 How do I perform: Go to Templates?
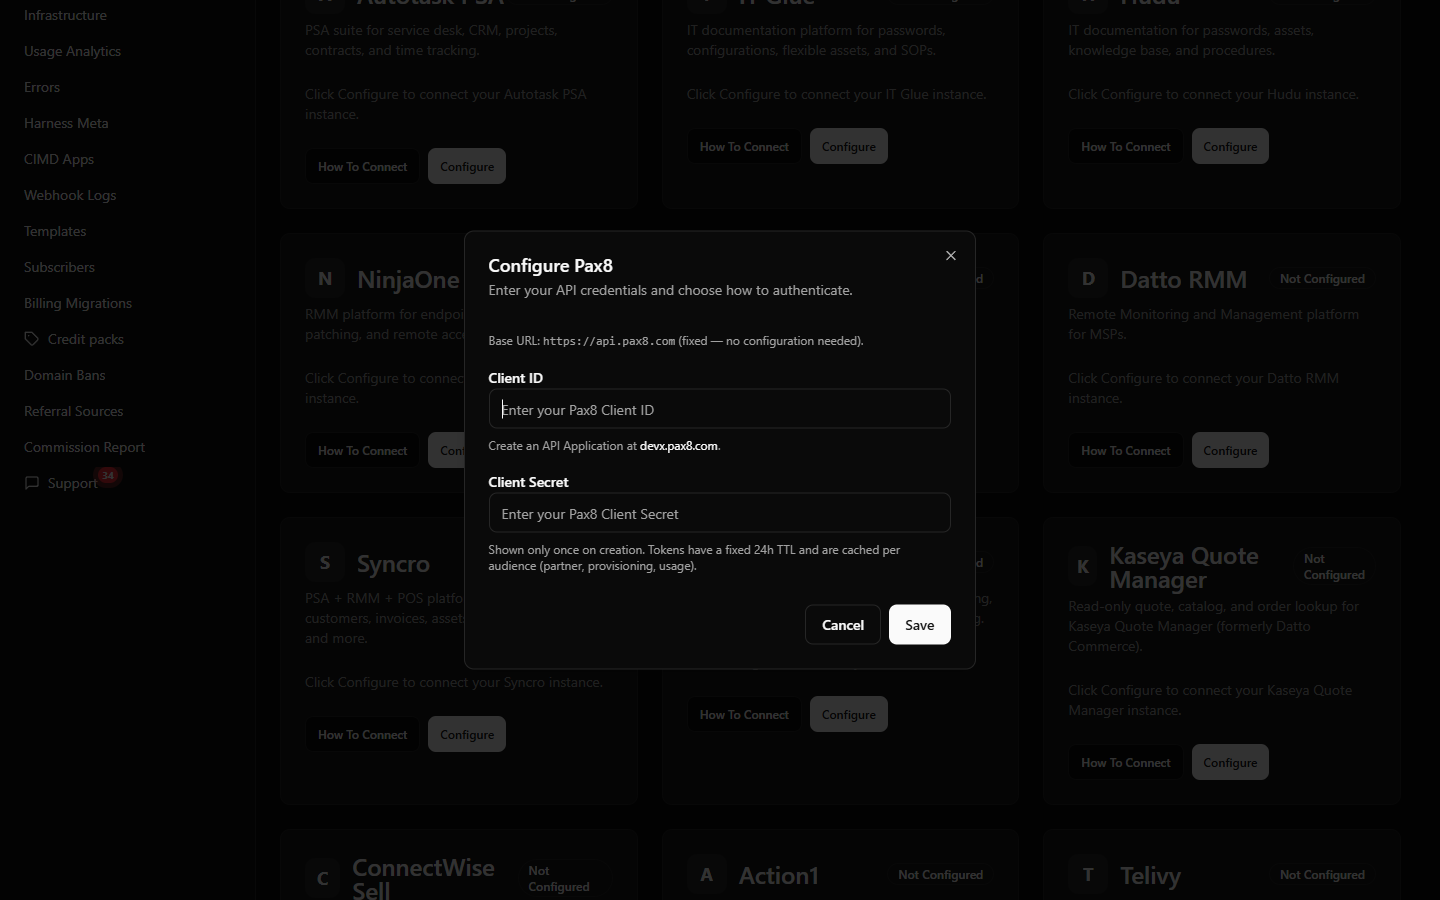(55, 231)
